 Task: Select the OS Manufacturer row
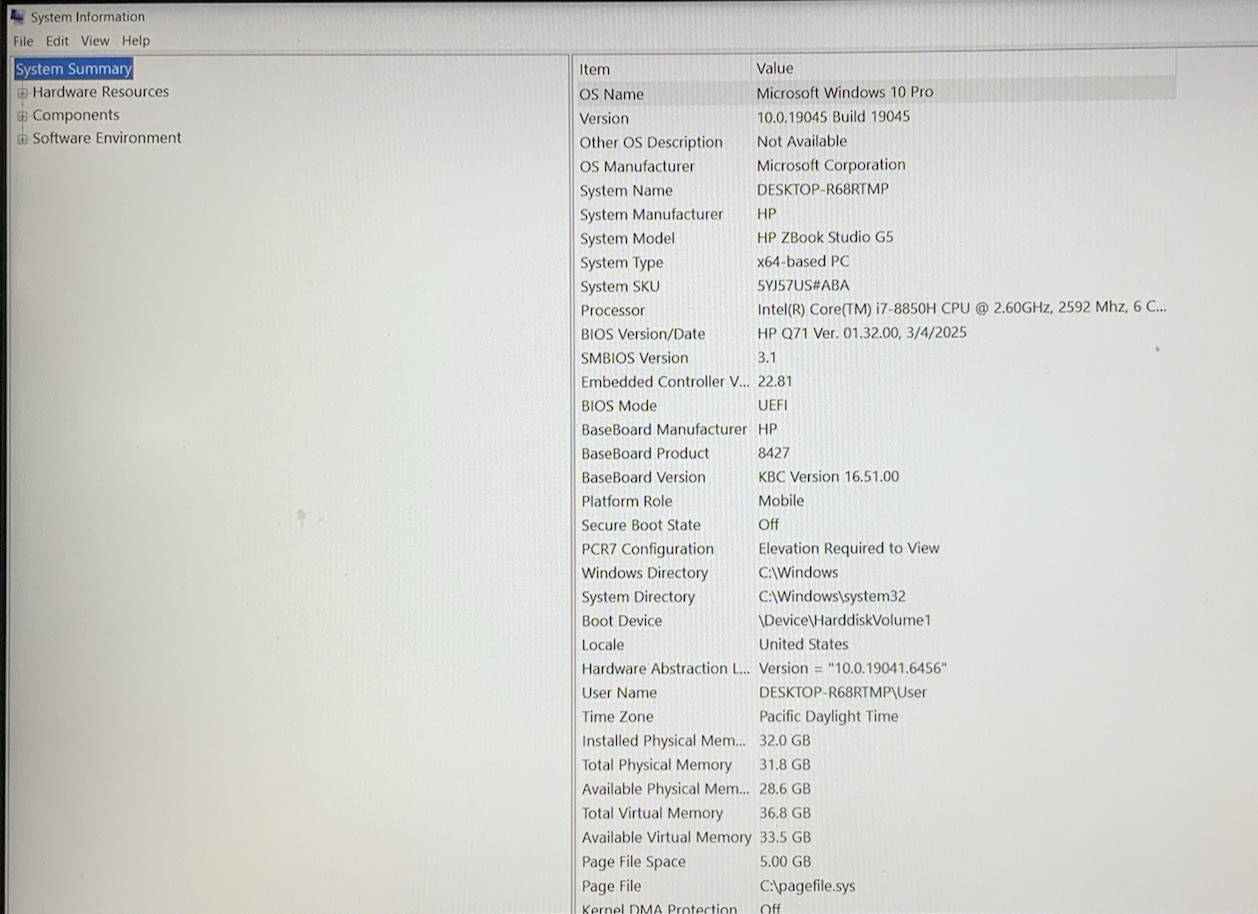(x=875, y=166)
